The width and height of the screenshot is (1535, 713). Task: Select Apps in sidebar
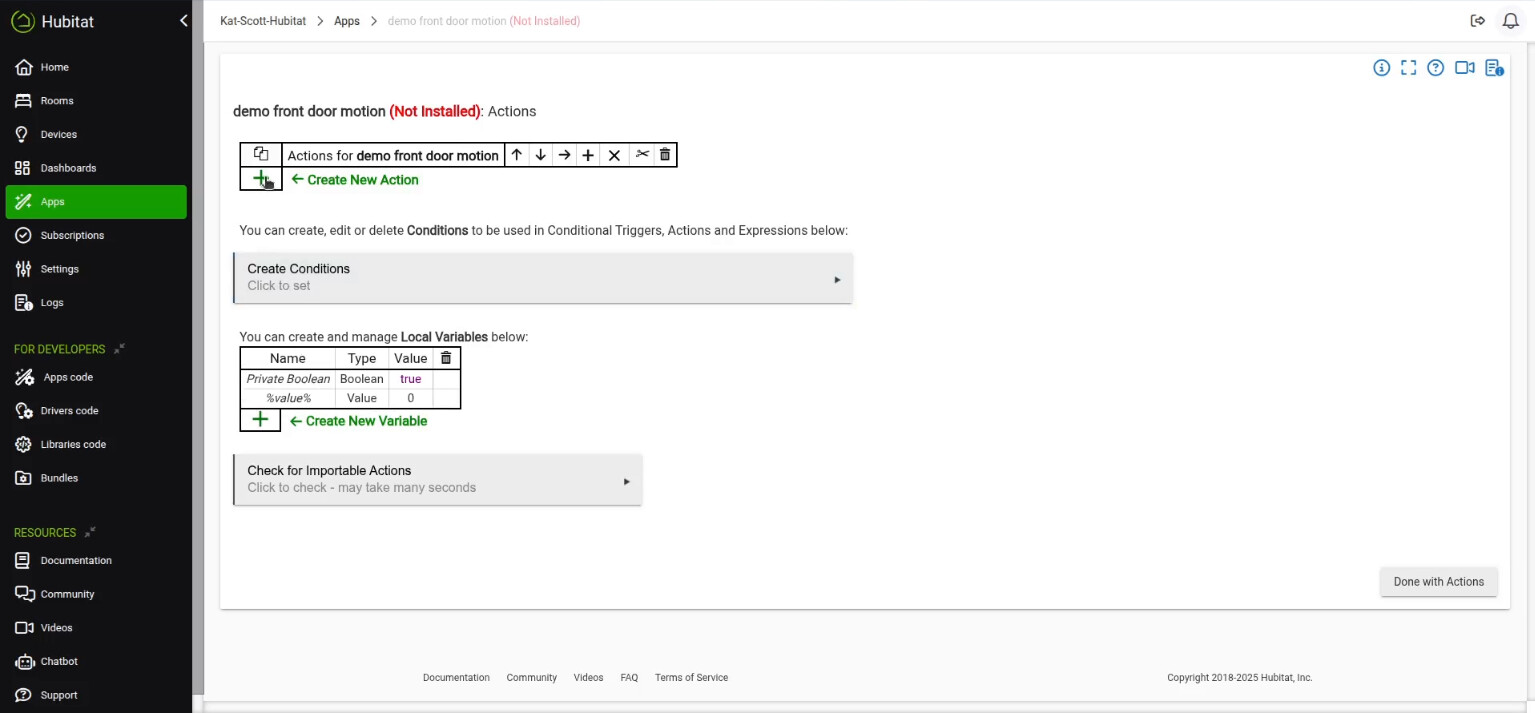coord(96,202)
